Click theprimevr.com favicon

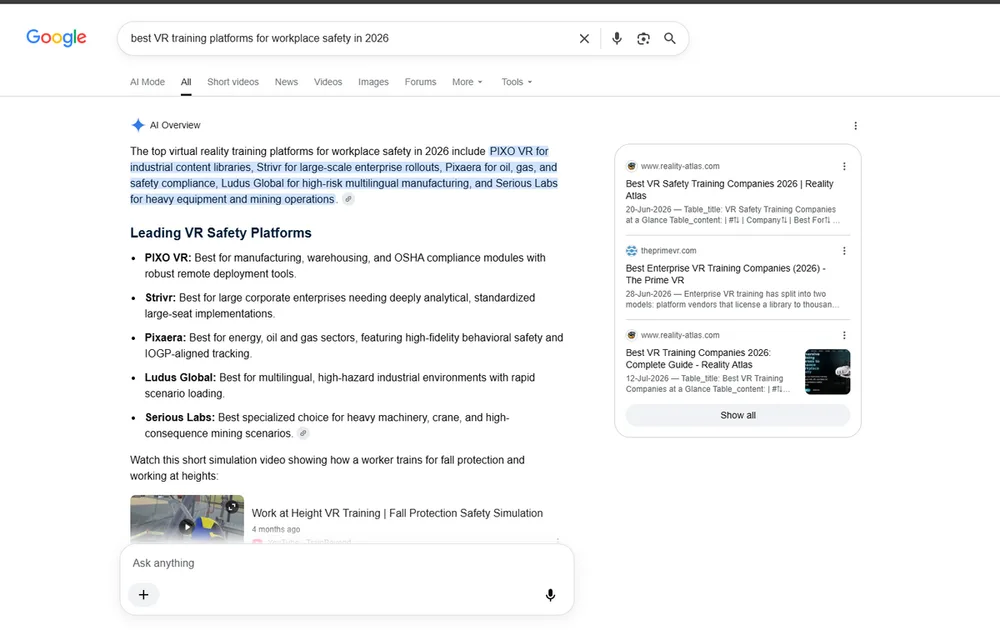pos(631,251)
